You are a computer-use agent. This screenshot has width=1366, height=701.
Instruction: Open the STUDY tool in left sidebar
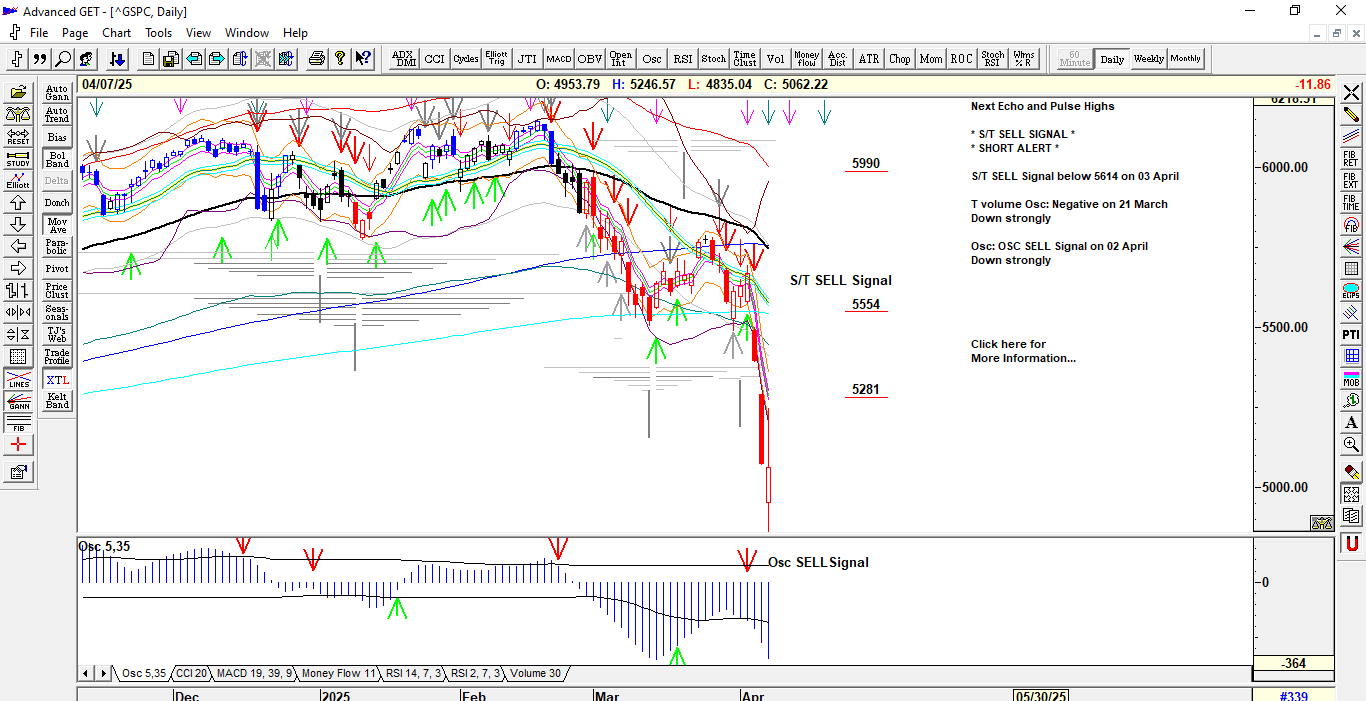point(18,159)
